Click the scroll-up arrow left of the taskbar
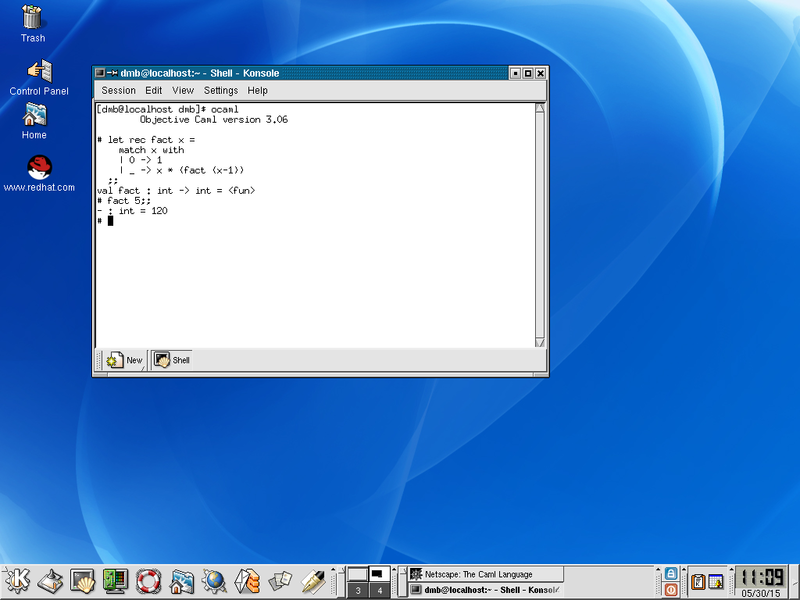This screenshot has width=800, height=600. [394, 570]
